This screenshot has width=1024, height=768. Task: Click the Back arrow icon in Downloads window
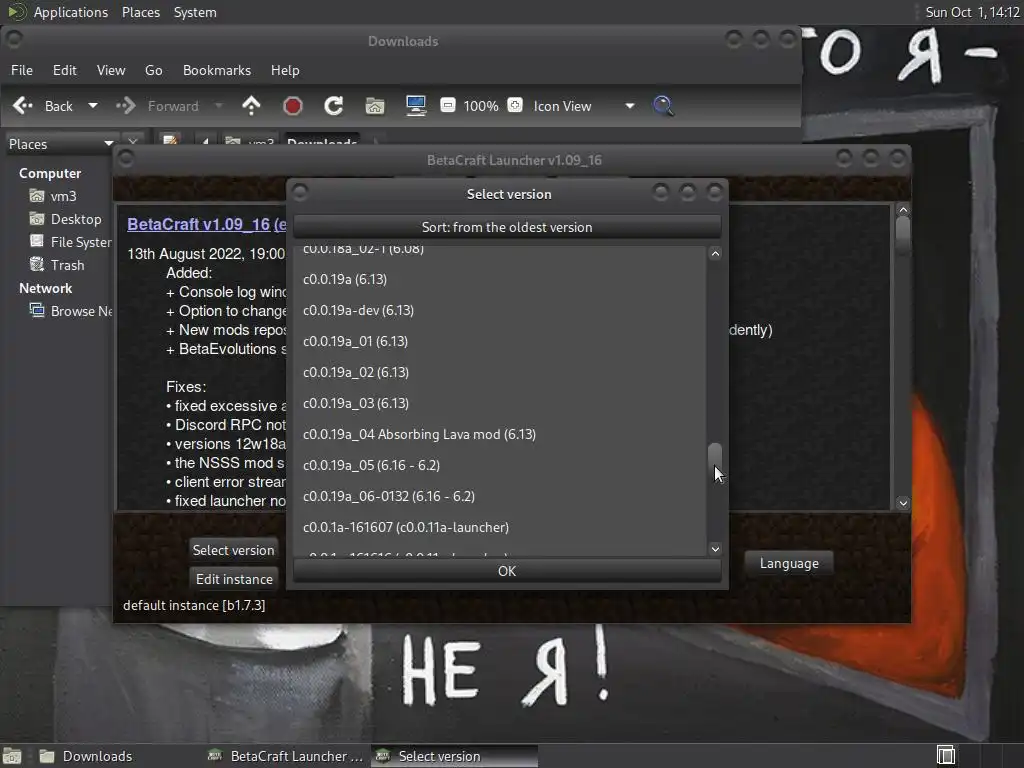(23, 106)
